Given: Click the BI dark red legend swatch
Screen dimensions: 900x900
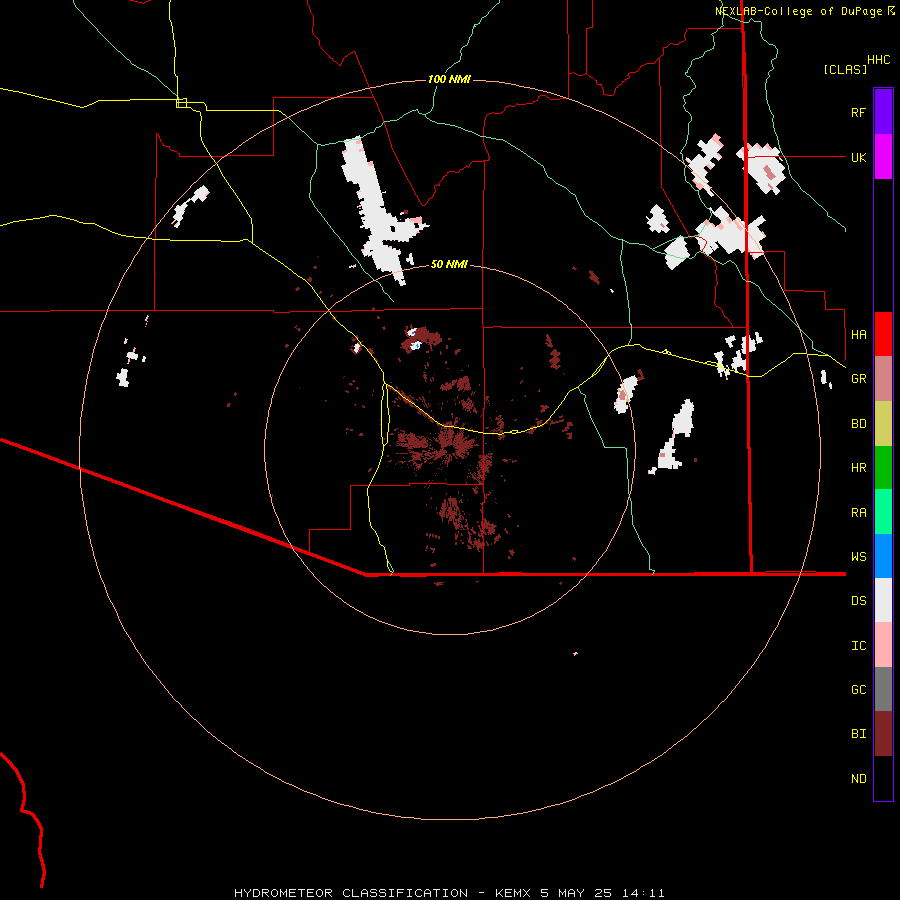Looking at the screenshot, I should pyautogui.click(x=883, y=734).
